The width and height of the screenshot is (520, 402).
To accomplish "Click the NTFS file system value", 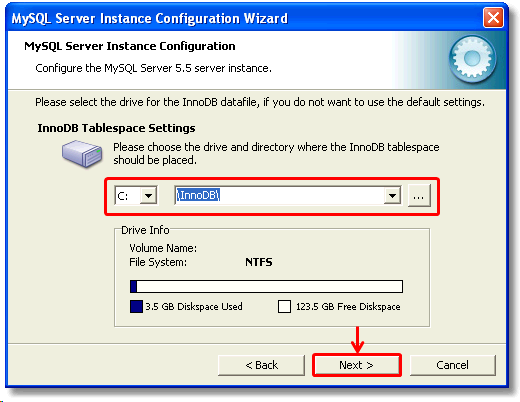I will 259,262.
